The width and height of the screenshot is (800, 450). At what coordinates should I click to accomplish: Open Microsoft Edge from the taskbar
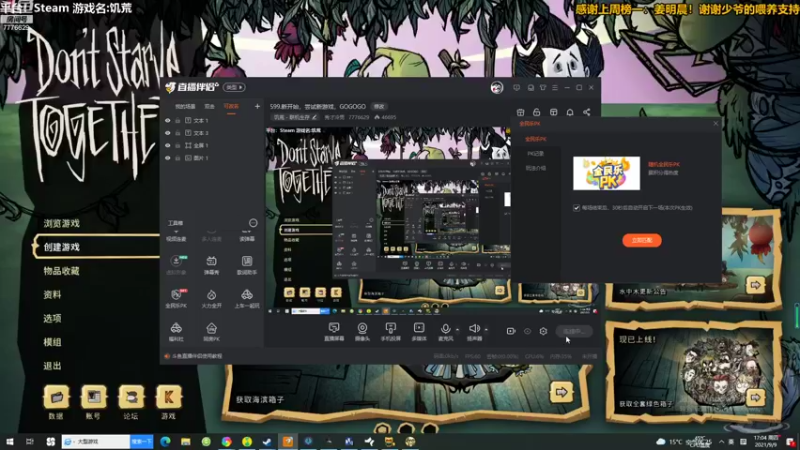165,441
